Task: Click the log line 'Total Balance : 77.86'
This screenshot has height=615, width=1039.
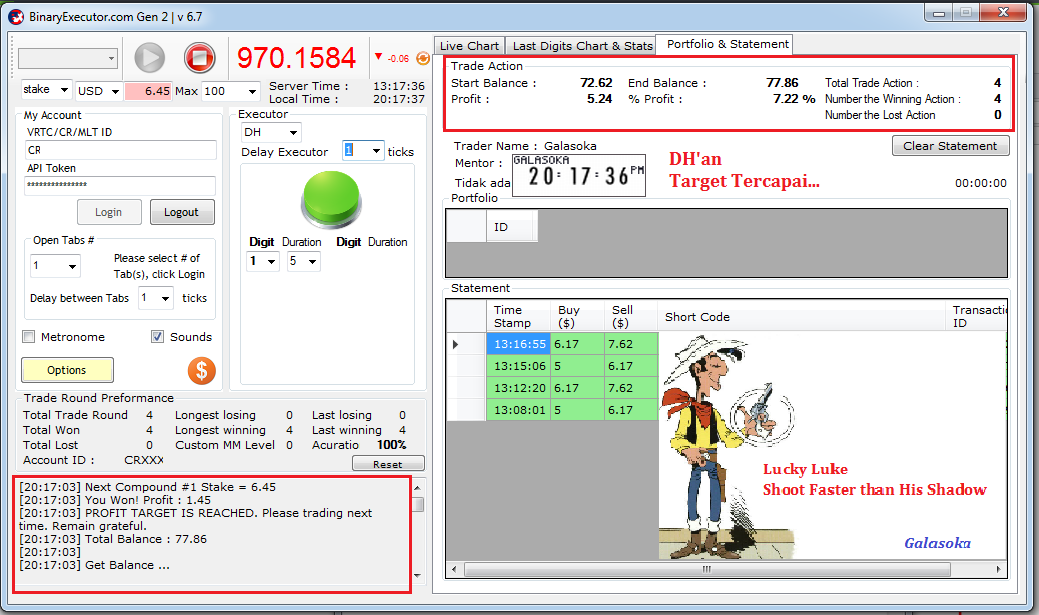Action: (113, 539)
